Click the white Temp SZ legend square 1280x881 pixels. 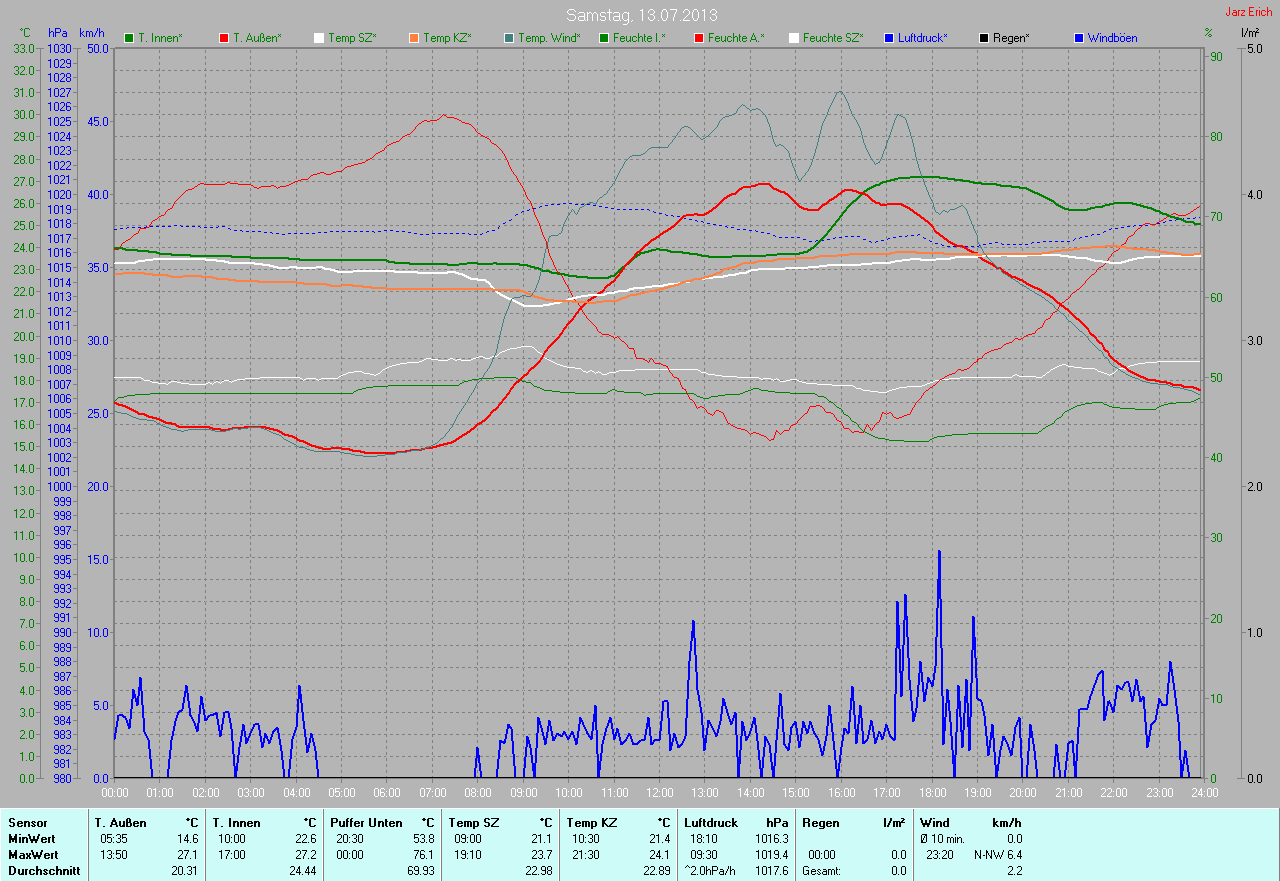[319, 38]
